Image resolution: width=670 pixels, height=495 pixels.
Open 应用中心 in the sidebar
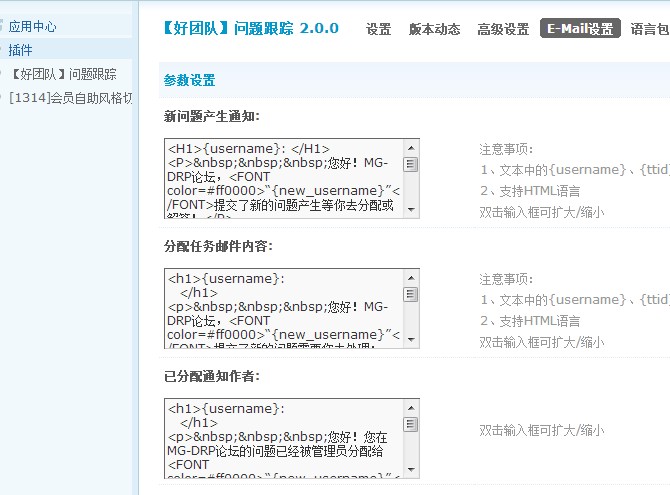click(x=32, y=27)
